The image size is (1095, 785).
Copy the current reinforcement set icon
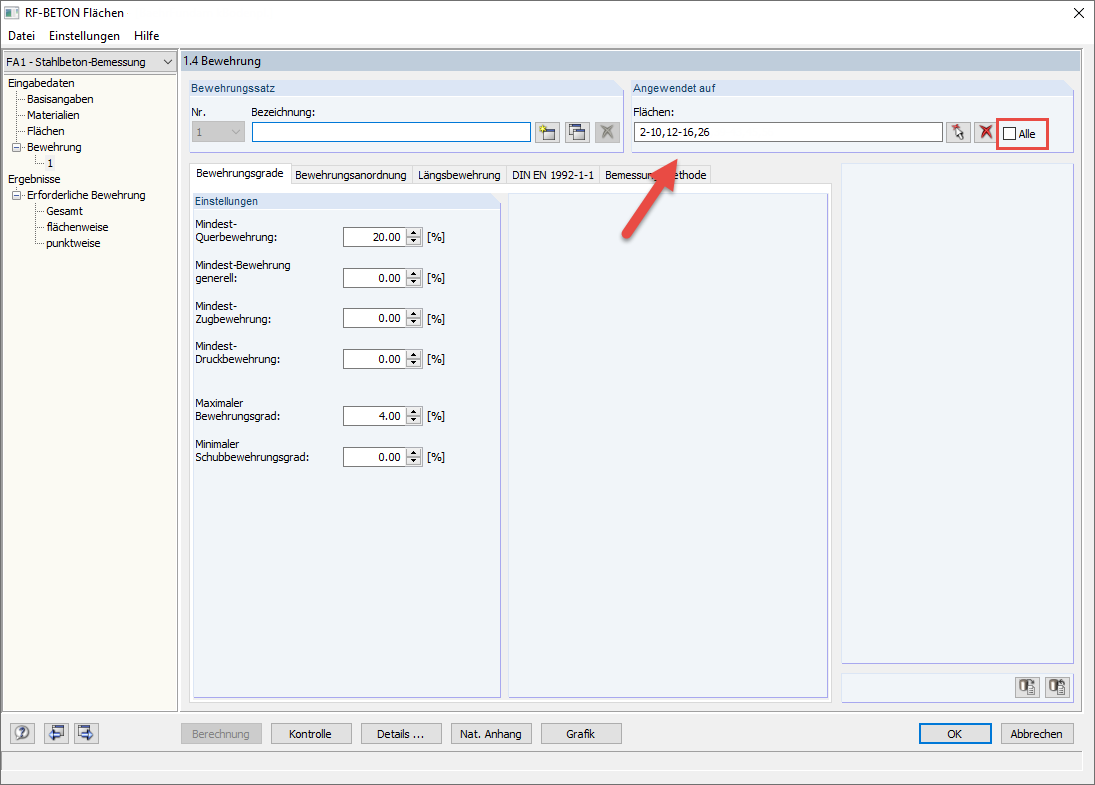point(578,132)
